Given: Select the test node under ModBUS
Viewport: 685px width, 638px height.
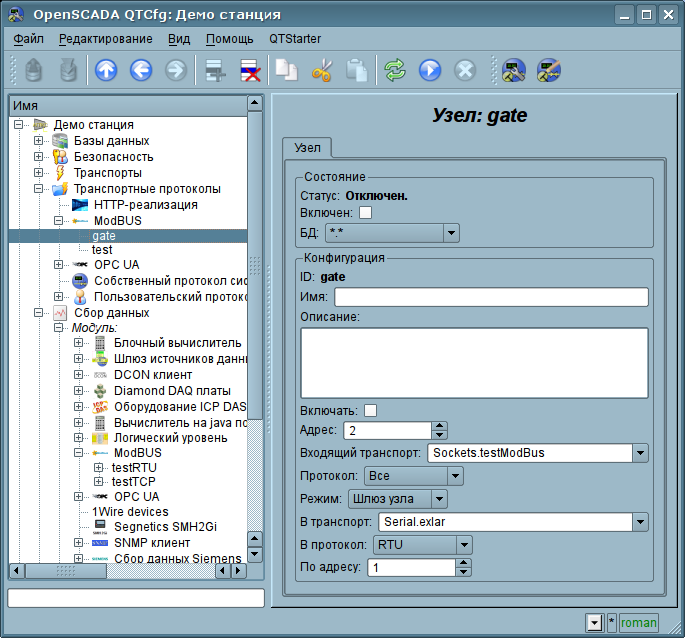Looking at the screenshot, I should (102, 249).
